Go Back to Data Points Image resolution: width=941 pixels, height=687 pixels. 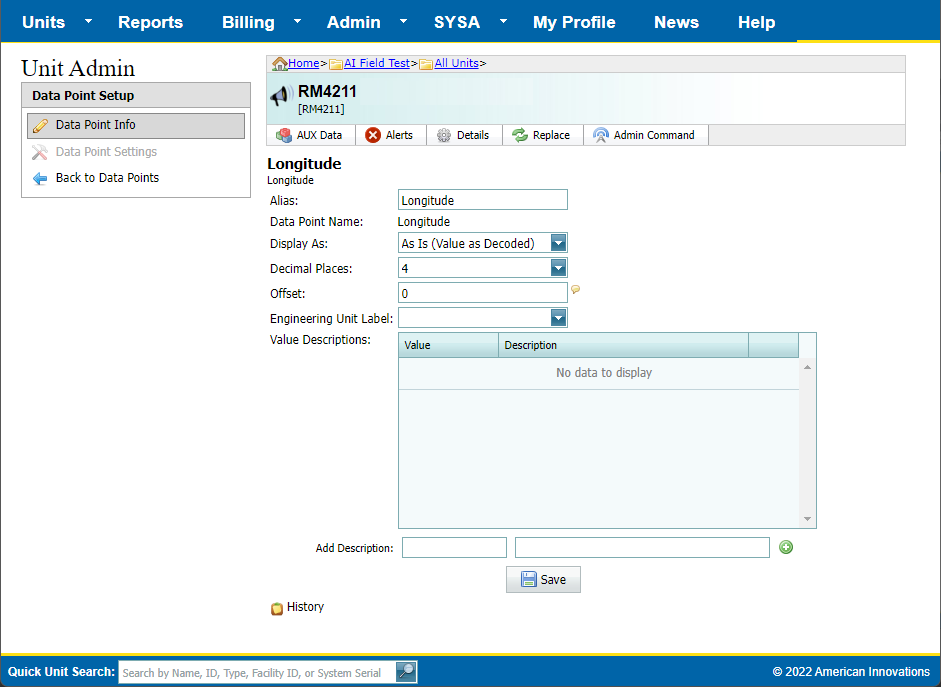click(107, 178)
